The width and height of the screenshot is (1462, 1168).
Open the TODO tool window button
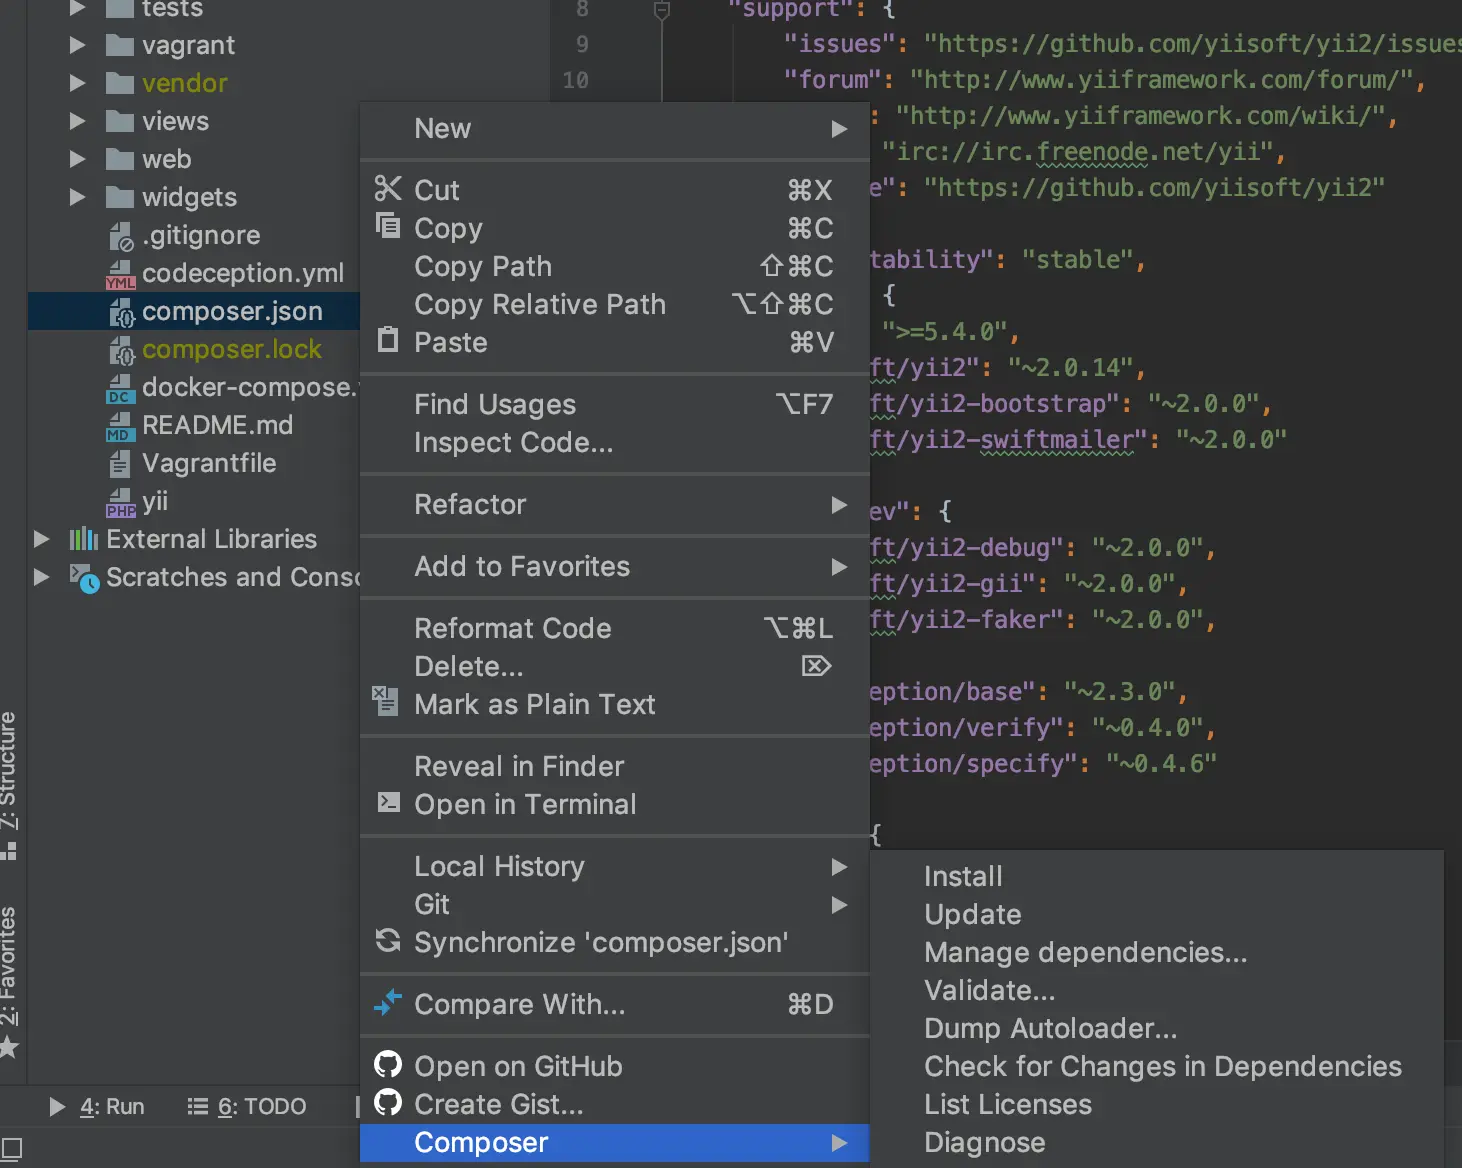tap(248, 1107)
